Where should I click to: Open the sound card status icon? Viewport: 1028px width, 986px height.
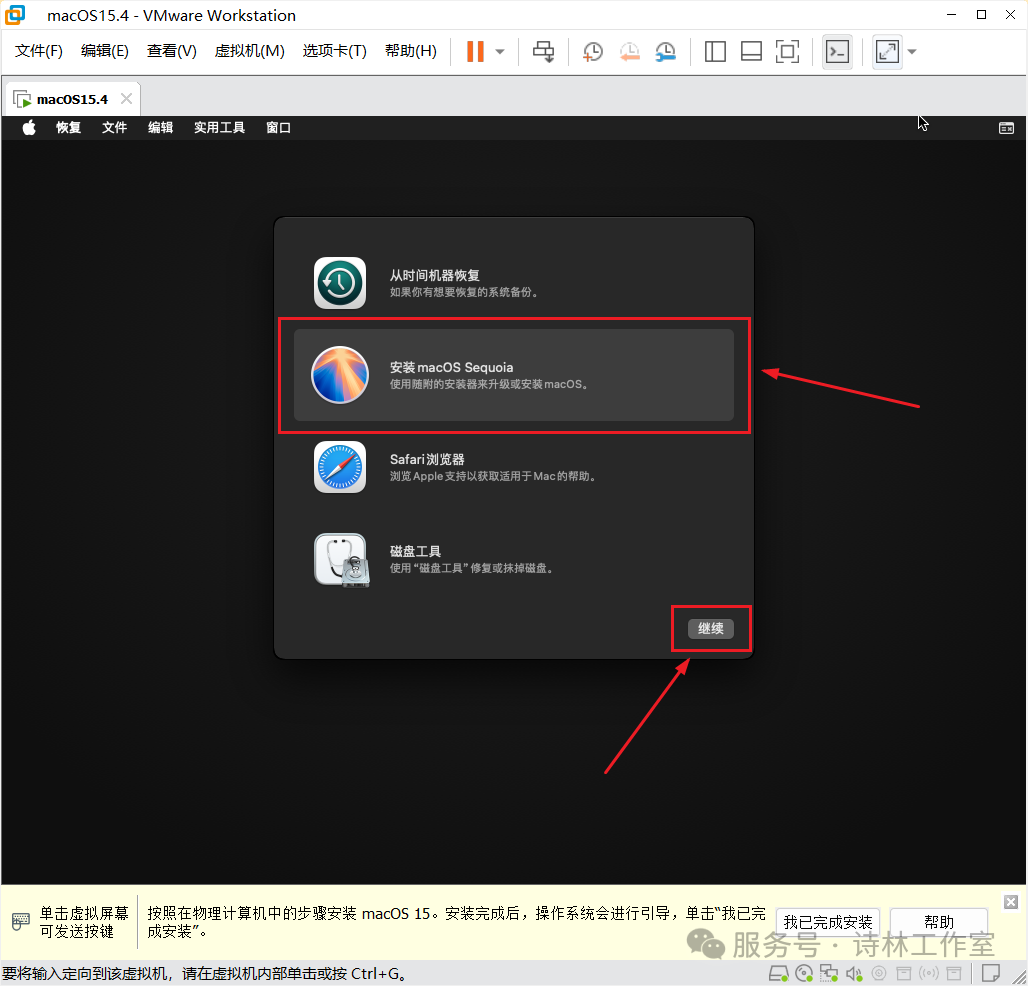tap(854, 973)
